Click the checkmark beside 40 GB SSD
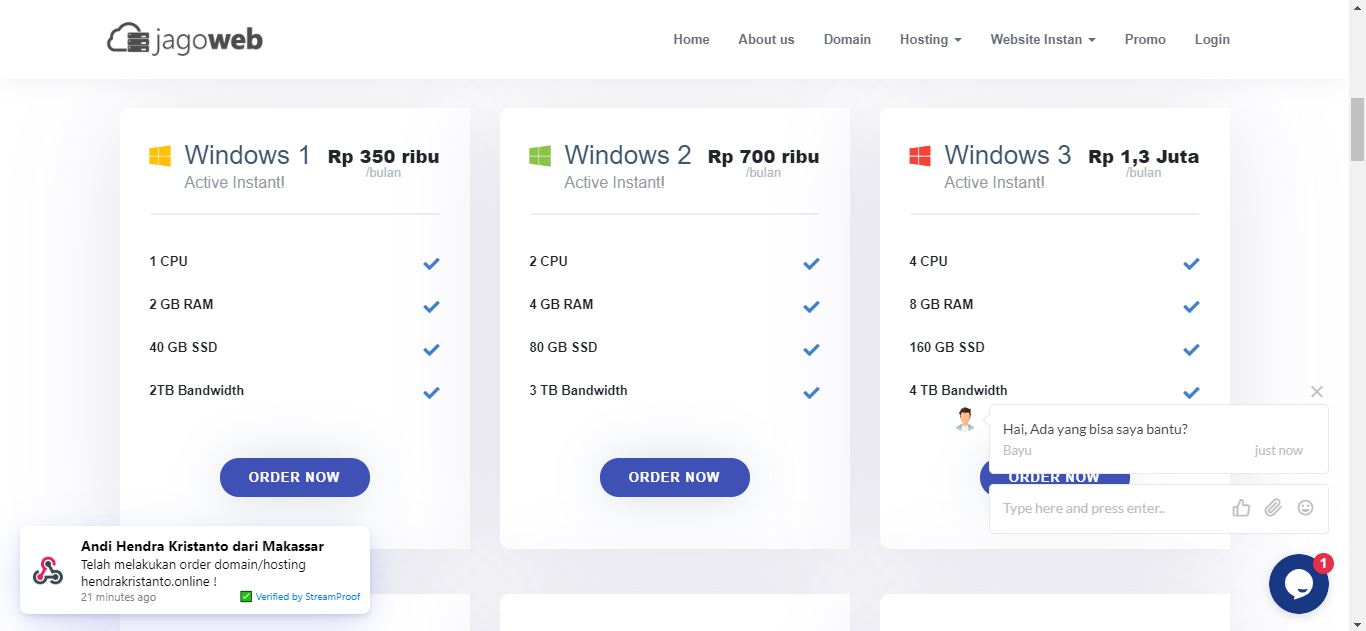The width and height of the screenshot is (1366, 631). pos(431,350)
